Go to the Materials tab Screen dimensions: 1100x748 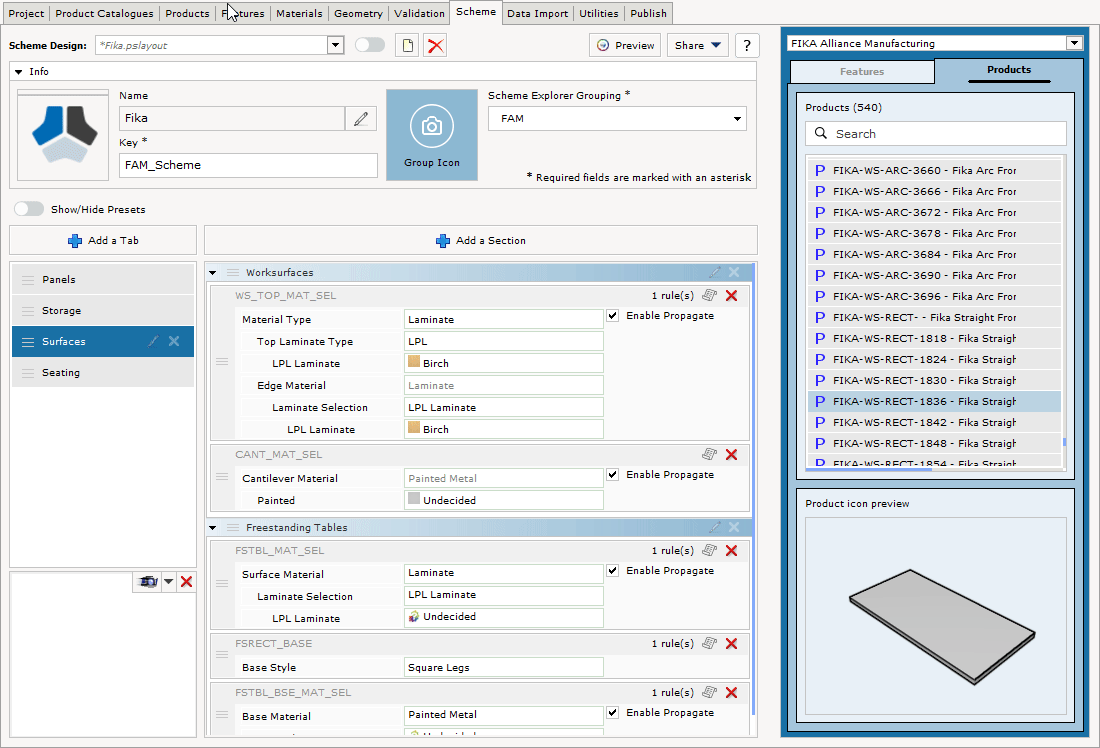(x=299, y=13)
